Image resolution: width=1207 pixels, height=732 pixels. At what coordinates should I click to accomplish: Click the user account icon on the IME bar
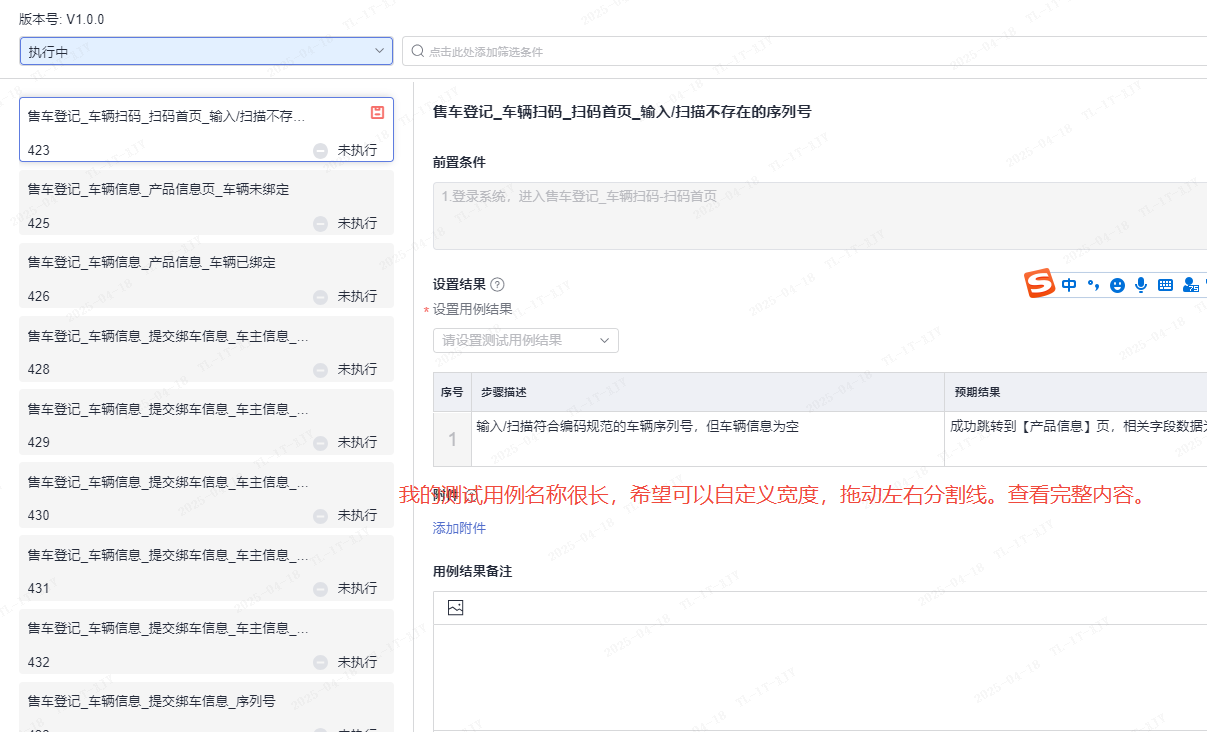(x=1190, y=285)
